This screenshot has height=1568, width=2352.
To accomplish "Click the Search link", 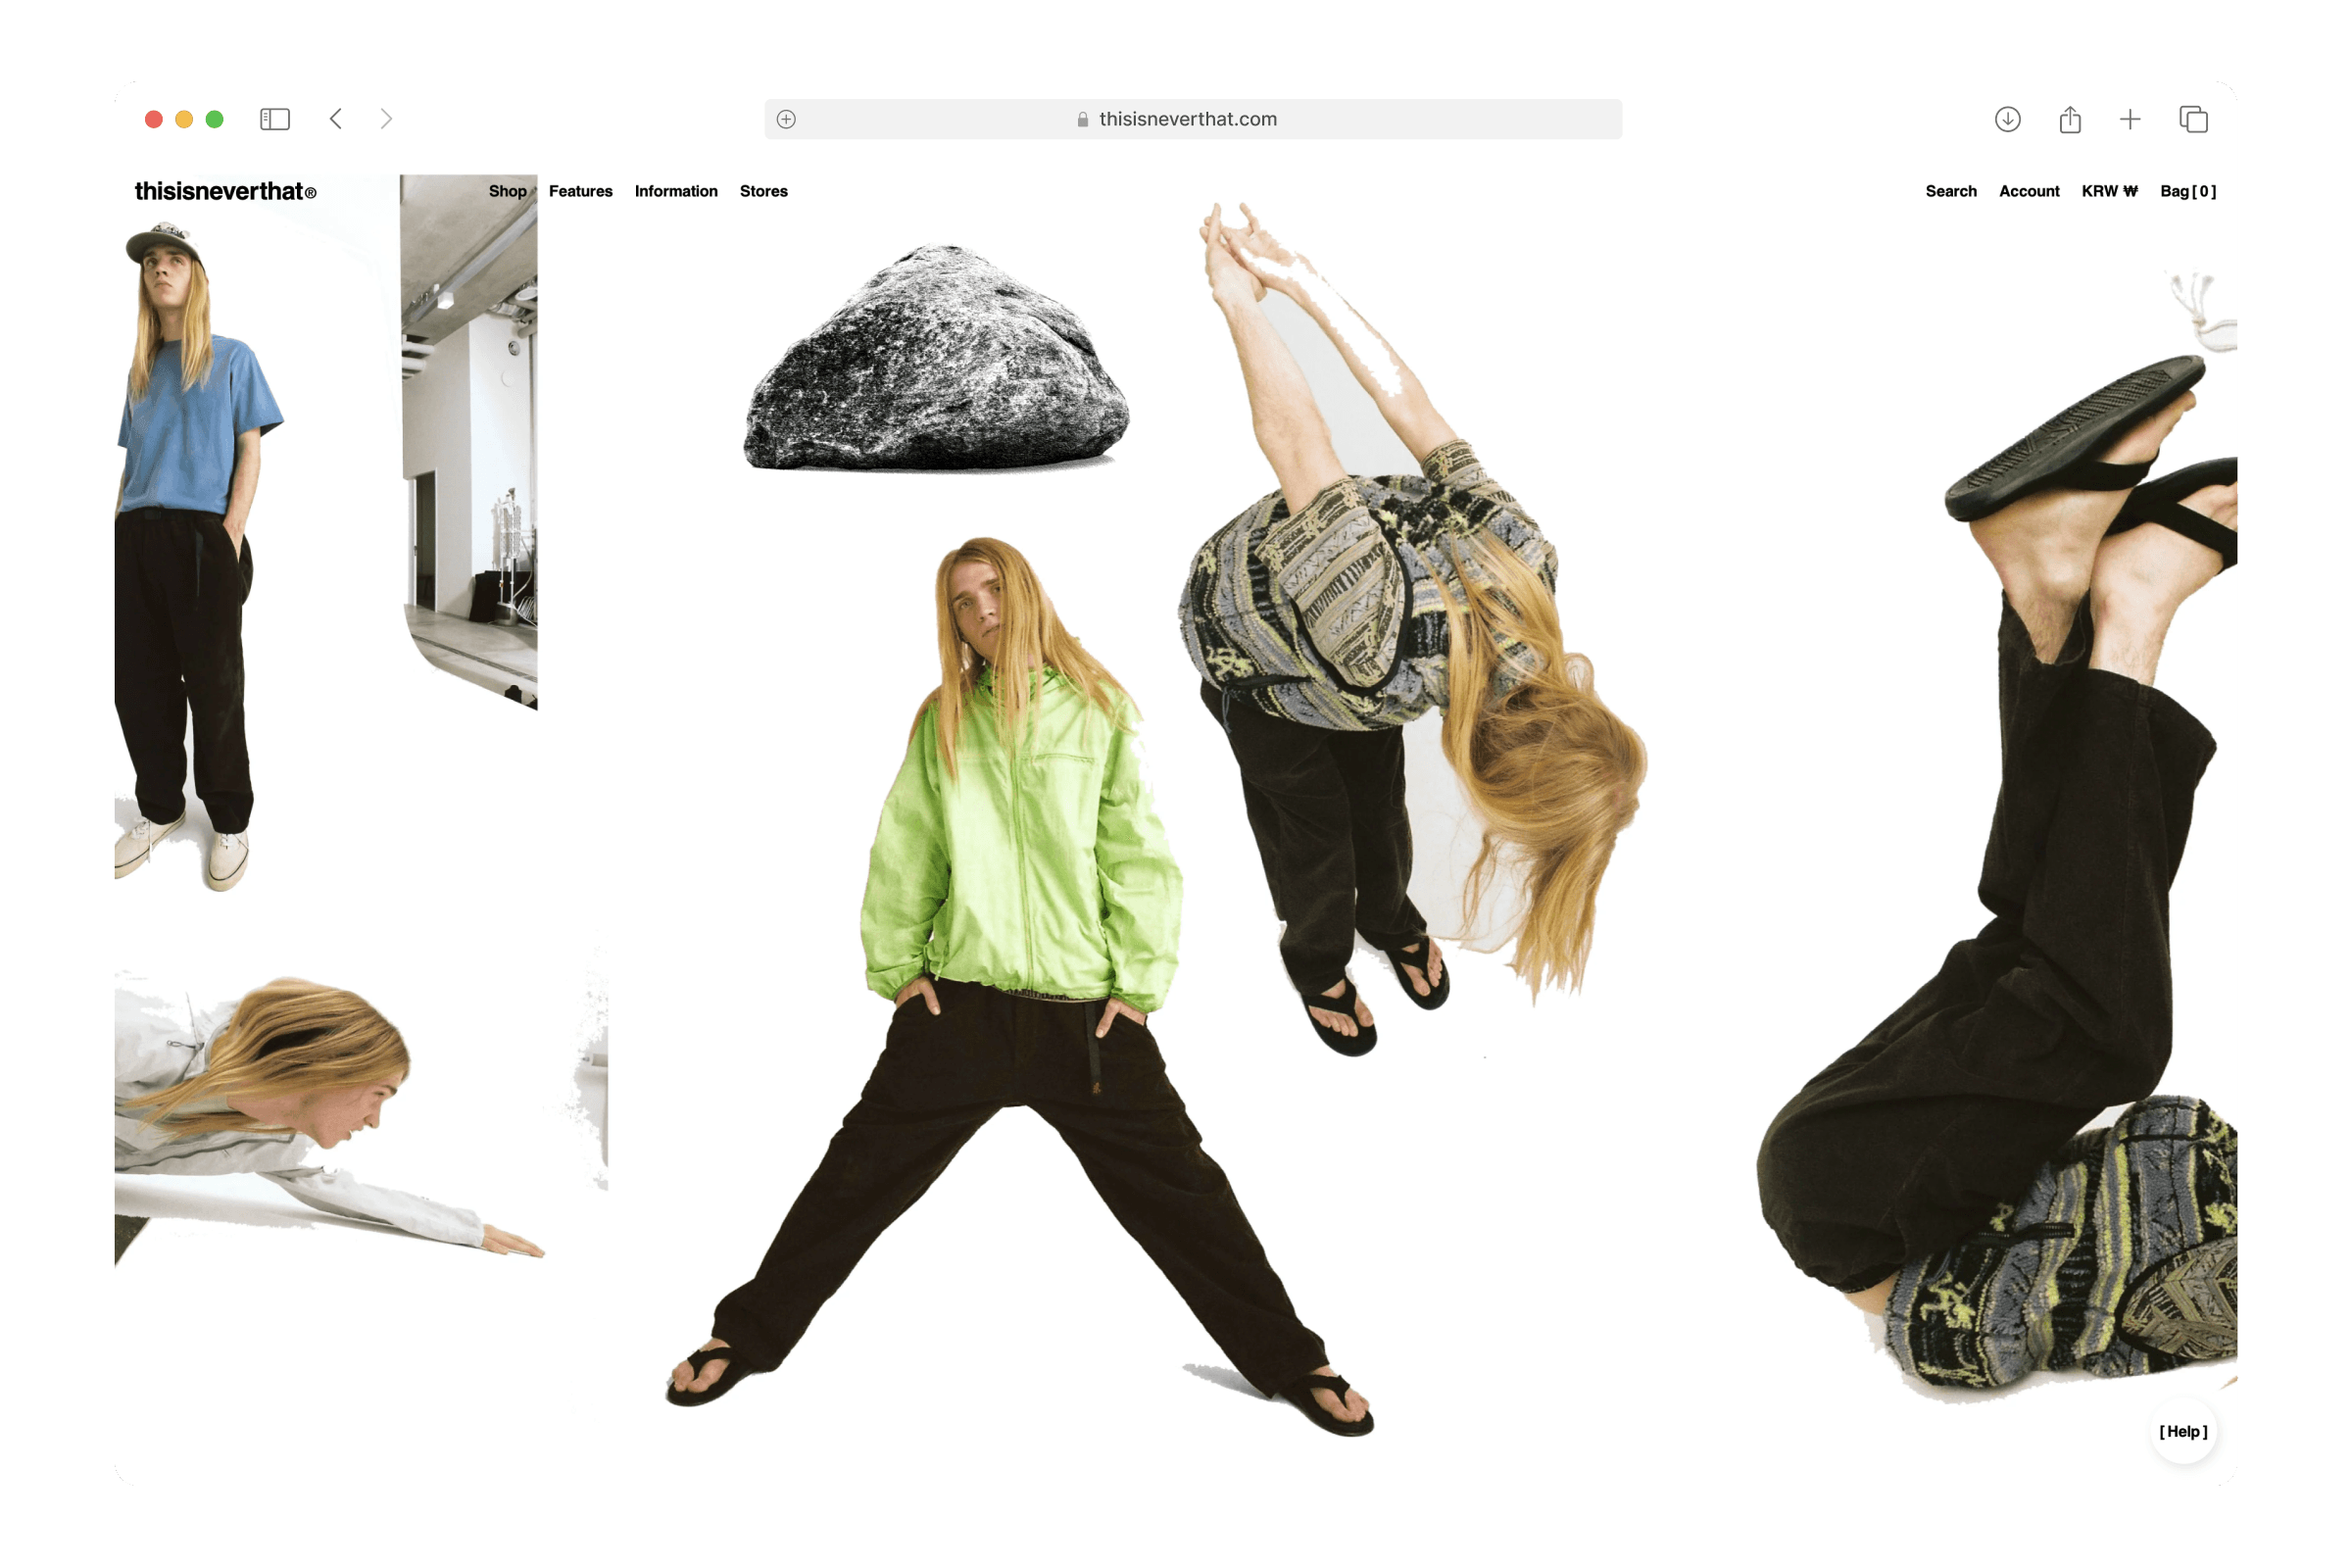I will [x=1950, y=191].
